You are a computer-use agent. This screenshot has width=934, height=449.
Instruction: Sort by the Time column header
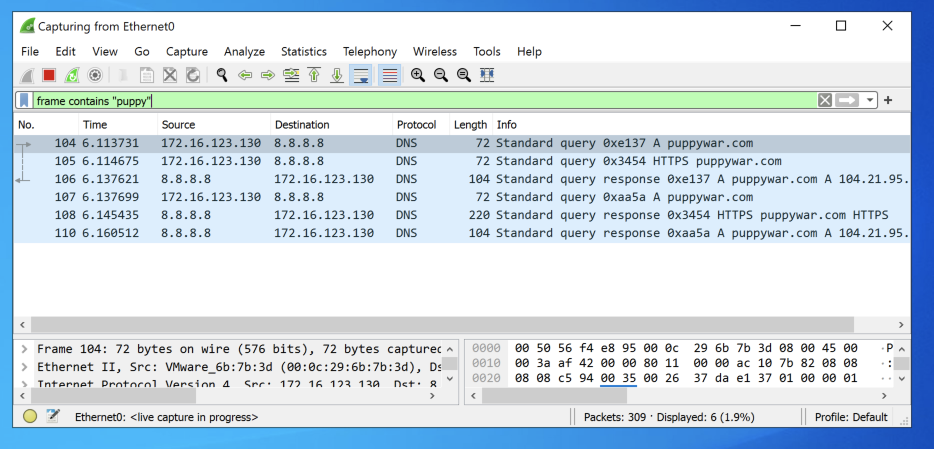pyautogui.click(x=118, y=125)
